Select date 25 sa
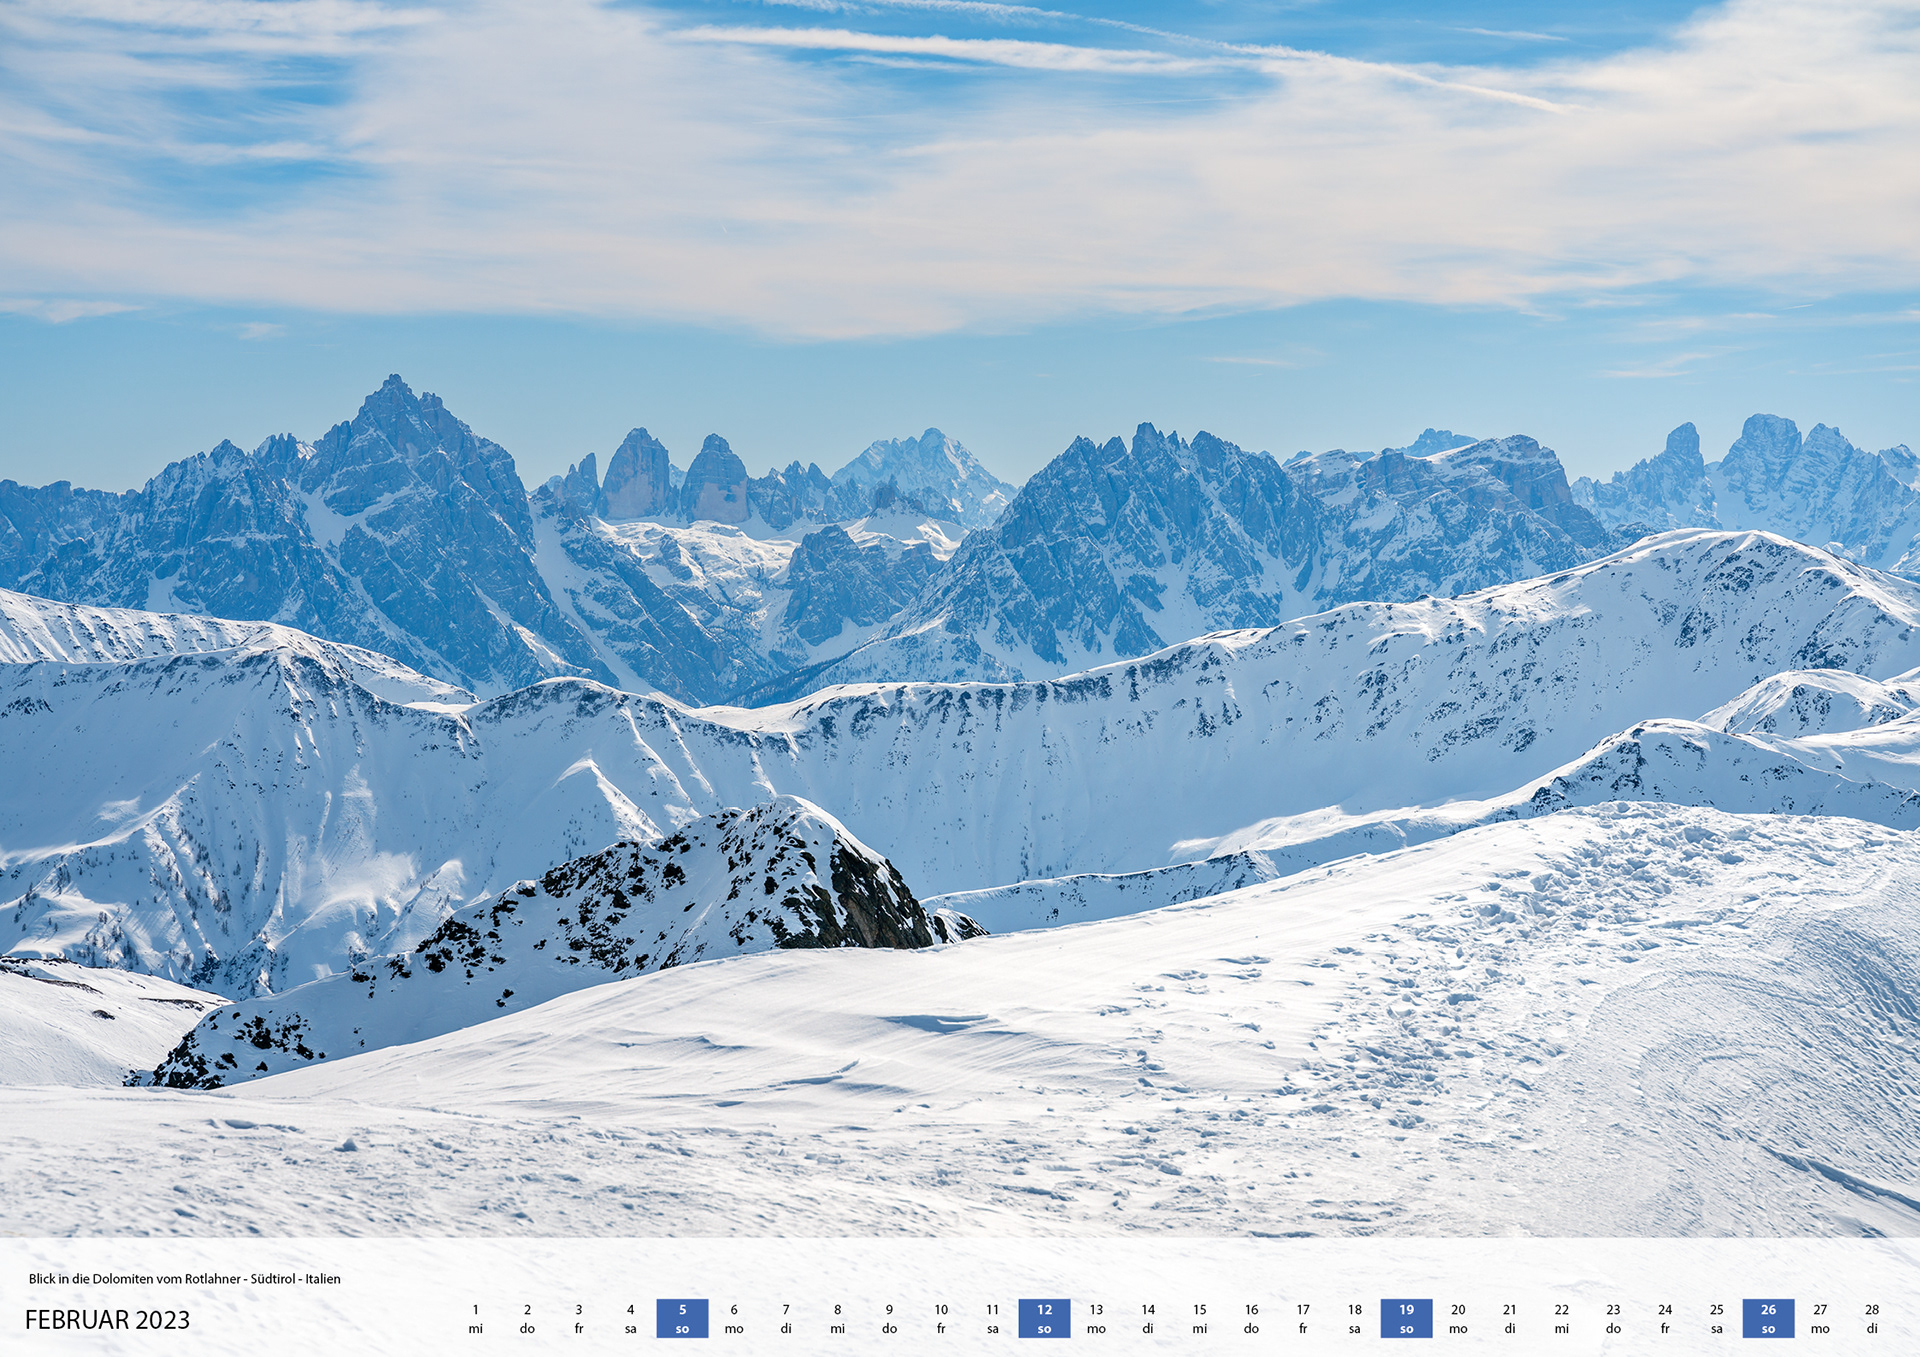Screen dimensions: 1920x1357 pos(1717,1319)
